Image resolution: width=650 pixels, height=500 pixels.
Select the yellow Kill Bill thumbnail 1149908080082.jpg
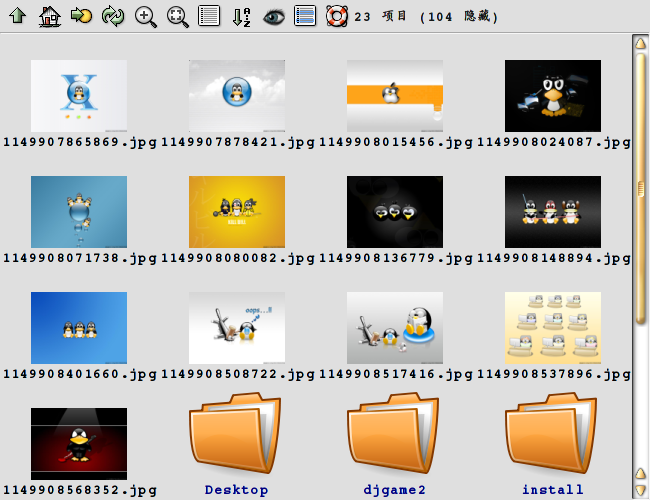pyautogui.click(x=237, y=212)
